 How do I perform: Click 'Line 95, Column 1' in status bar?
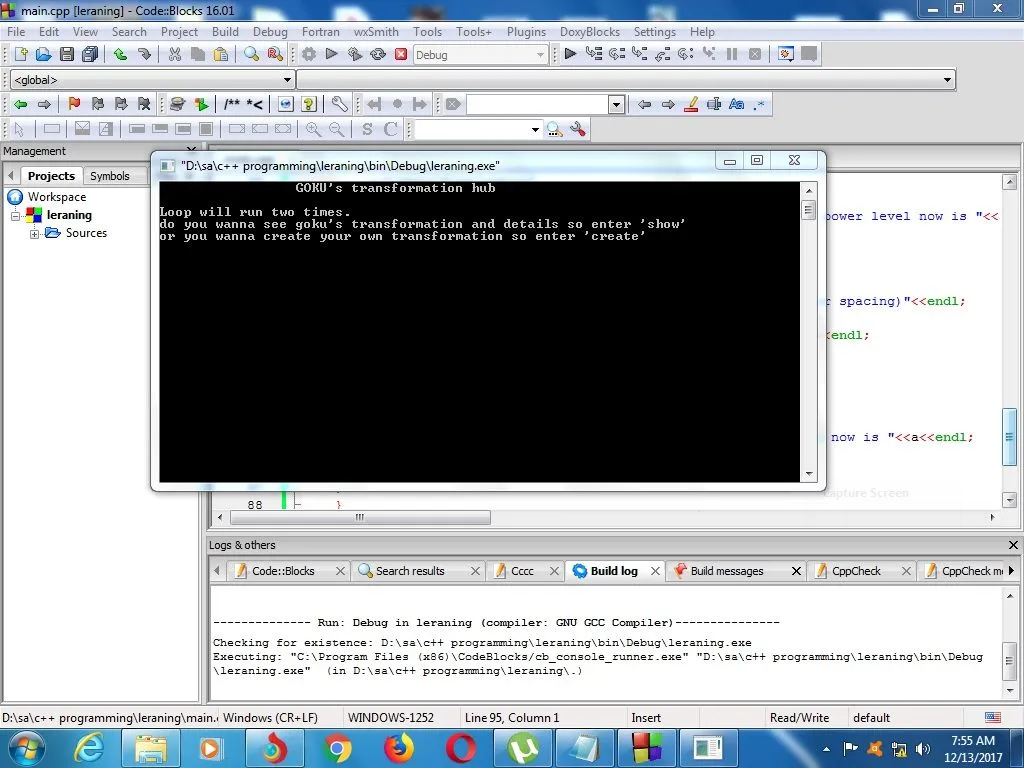coord(511,718)
